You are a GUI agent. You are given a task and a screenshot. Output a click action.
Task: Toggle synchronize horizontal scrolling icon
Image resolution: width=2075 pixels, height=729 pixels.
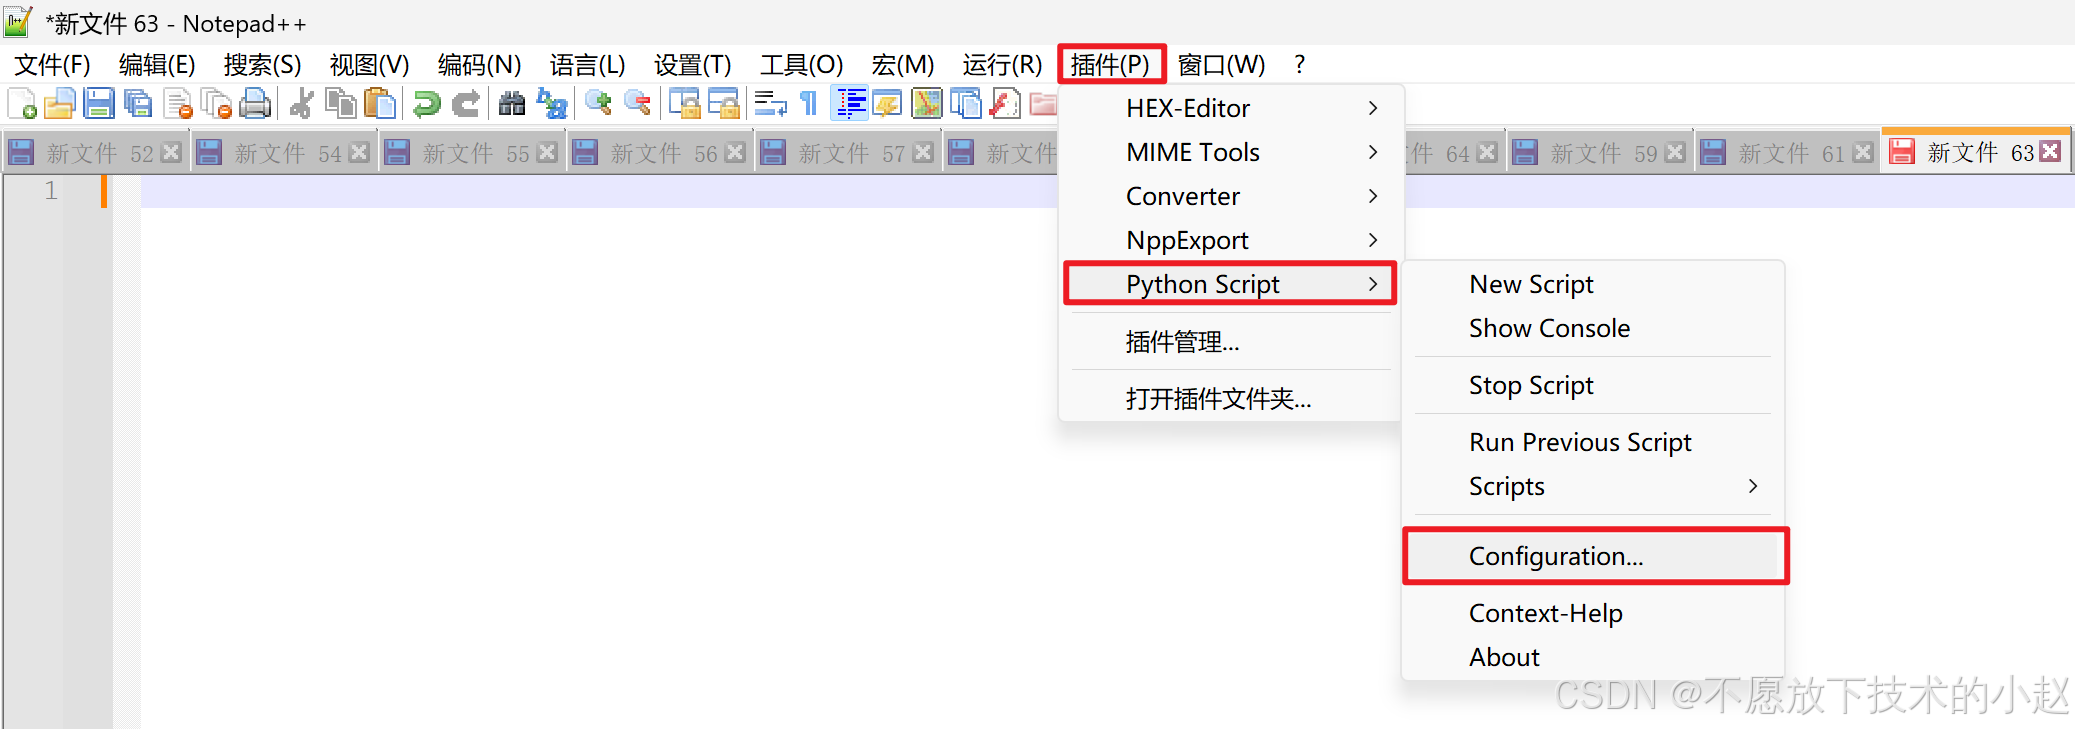(723, 104)
